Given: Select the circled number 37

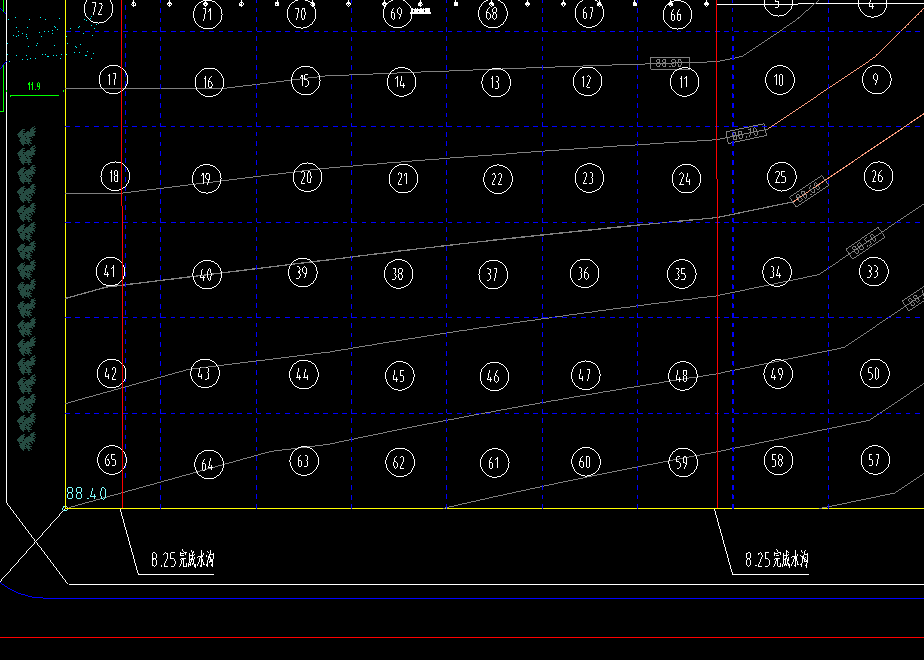Looking at the screenshot, I should [493, 274].
